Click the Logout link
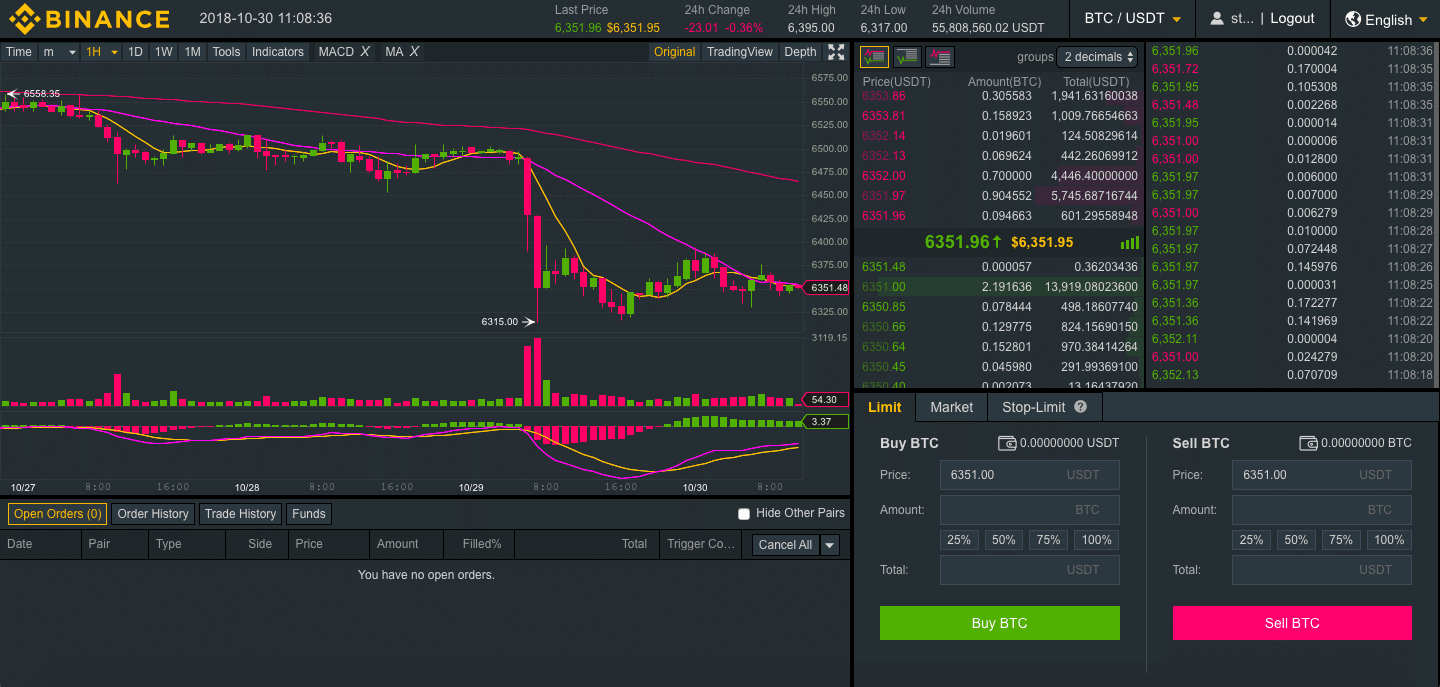 [1291, 18]
